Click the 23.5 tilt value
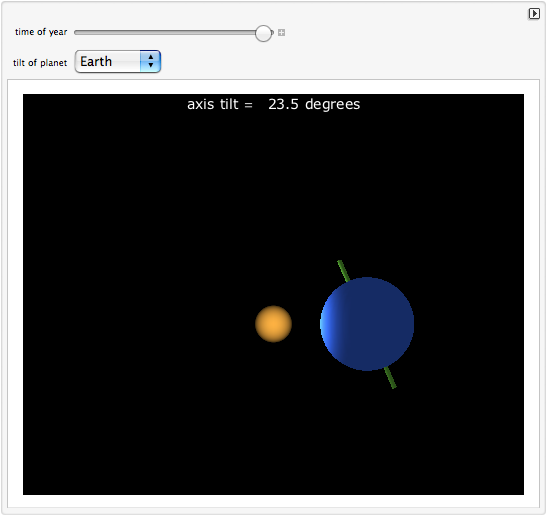The height and width of the screenshot is (516, 547). click(283, 104)
